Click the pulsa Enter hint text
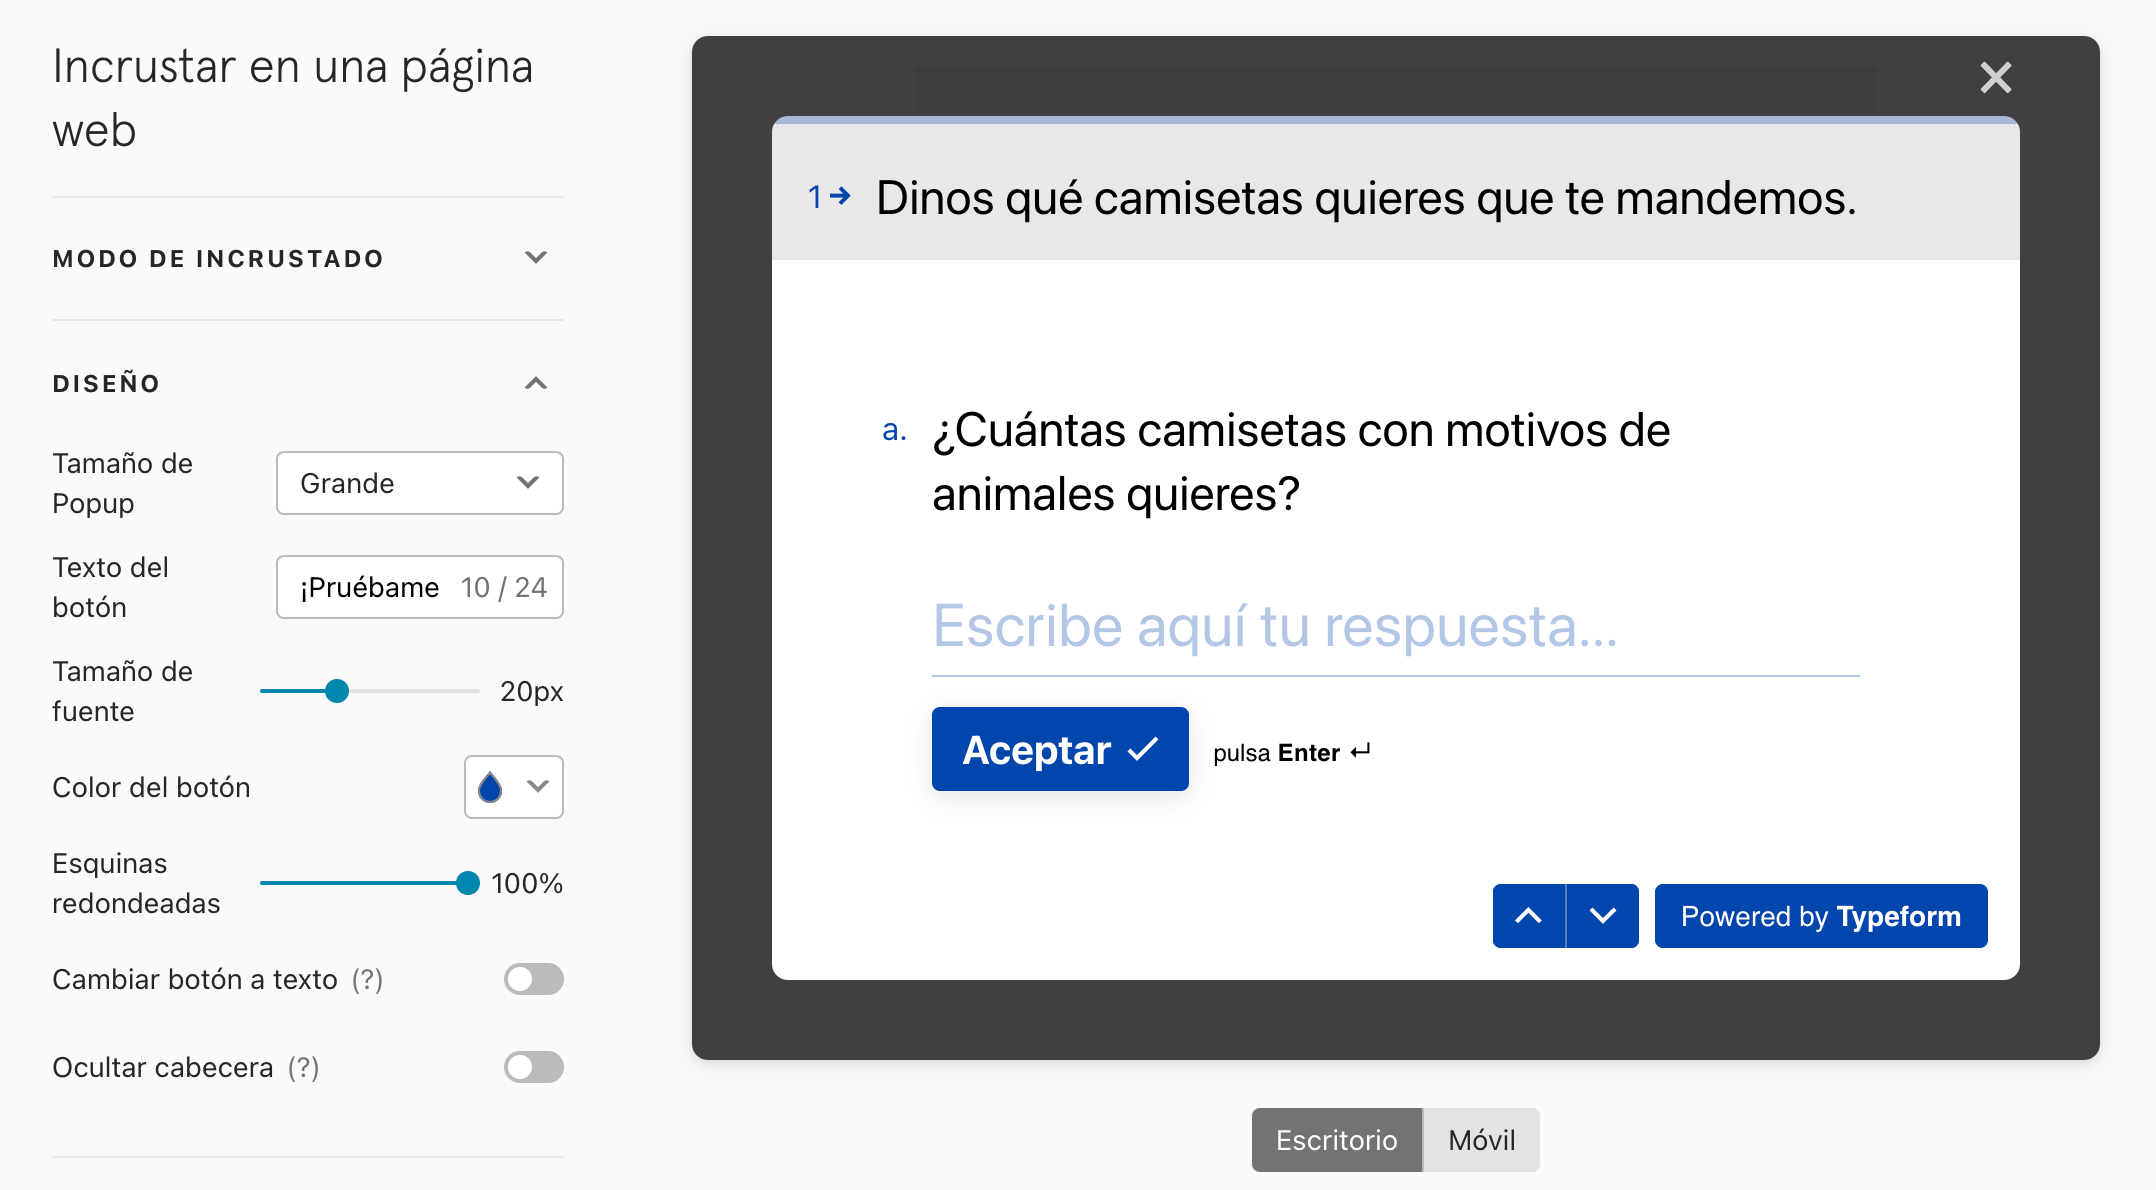This screenshot has width=2156, height=1190. pyautogui.click(x=1291, y=752)
